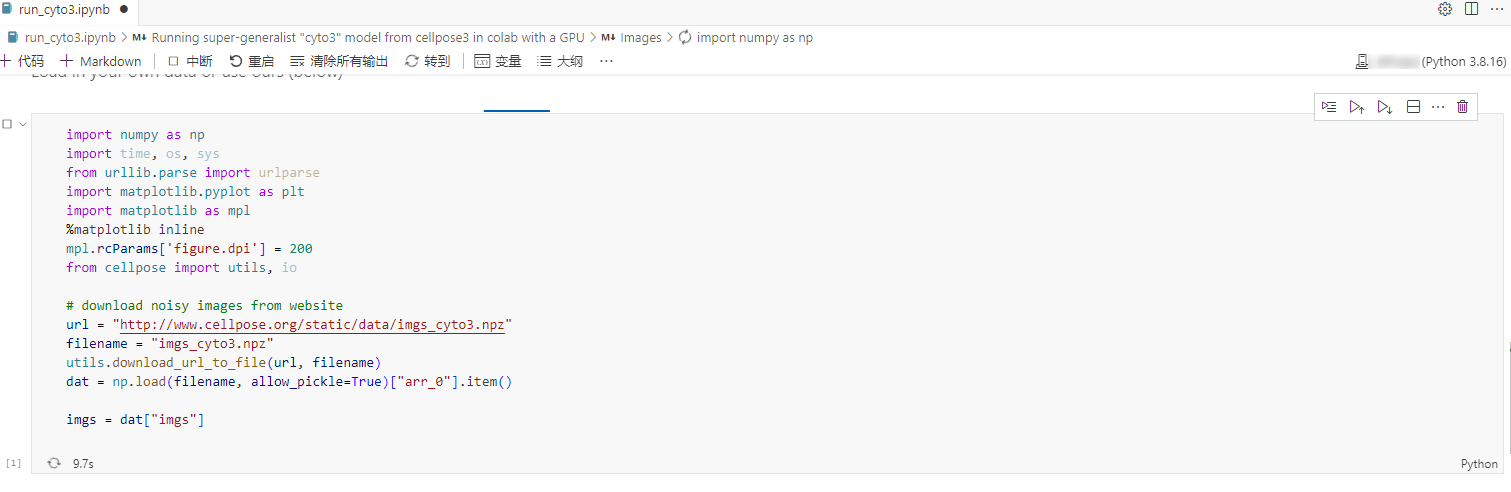The image size is (1511, 492).
Task: Toggle split editor layout icon
Action: [x=1471, y=9]
